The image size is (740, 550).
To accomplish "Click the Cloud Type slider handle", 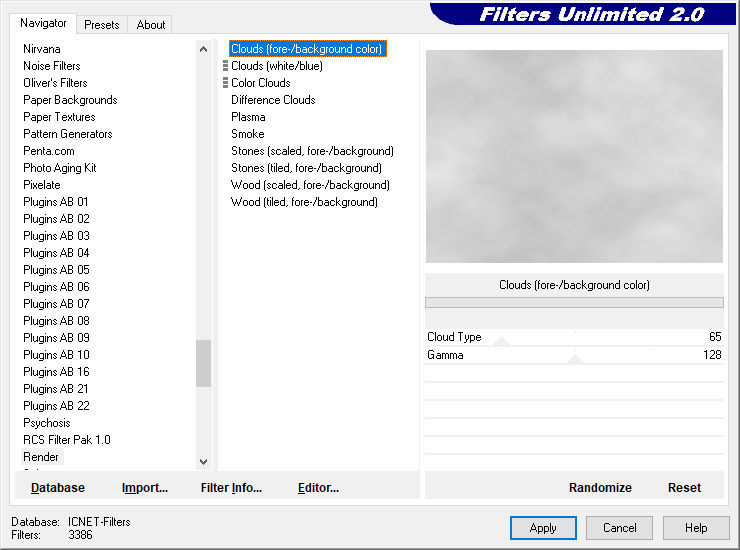I will click(x=501, y=341).
